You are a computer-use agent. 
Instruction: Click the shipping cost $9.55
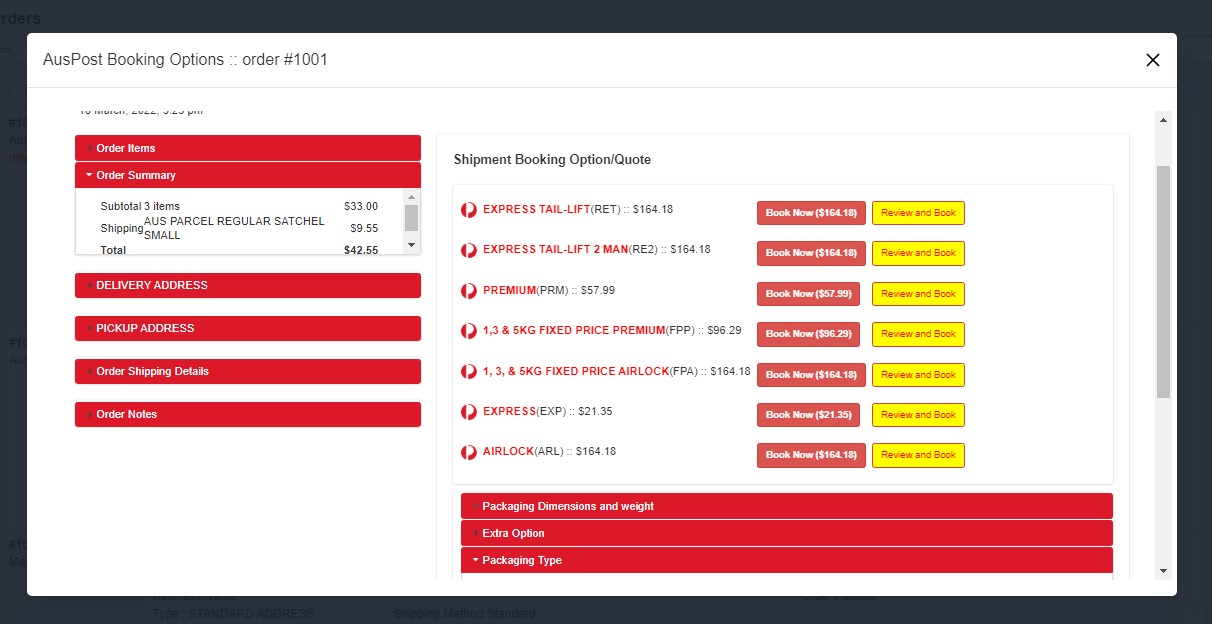click(x=364, y=228)
